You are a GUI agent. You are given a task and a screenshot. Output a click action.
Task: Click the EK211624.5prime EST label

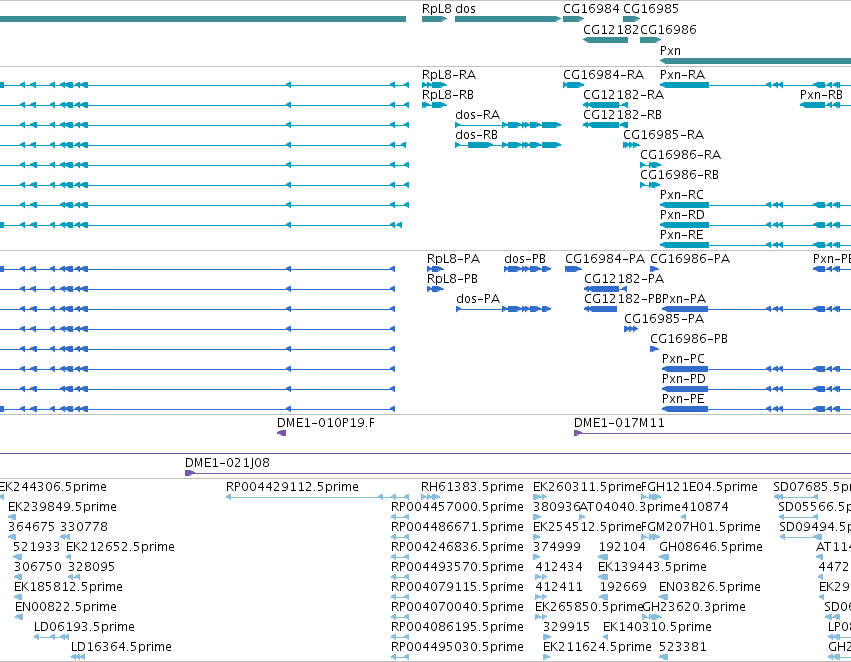tap(597, 648)
